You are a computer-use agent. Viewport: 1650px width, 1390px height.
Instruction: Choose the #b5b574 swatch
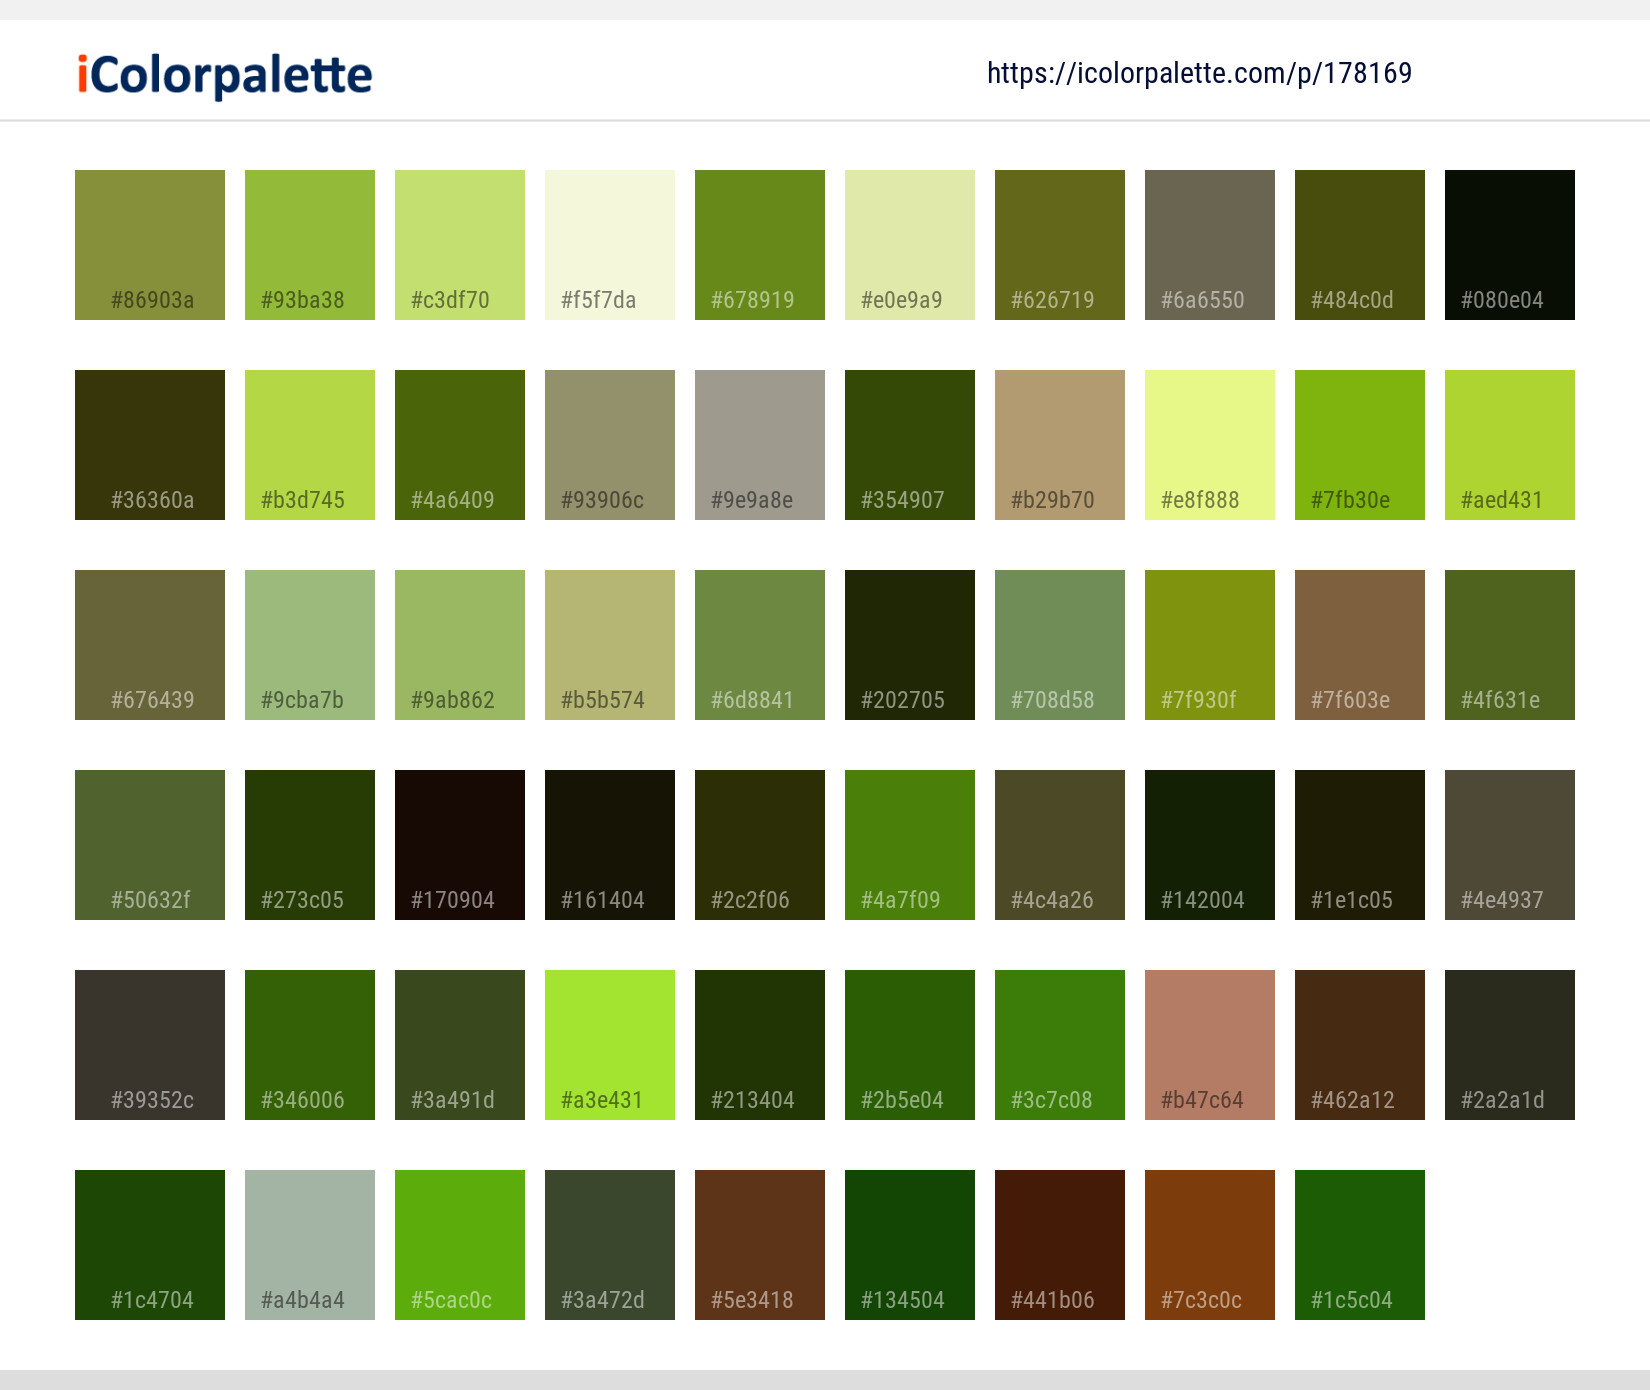pyautogui.click(x=610, y=645)
